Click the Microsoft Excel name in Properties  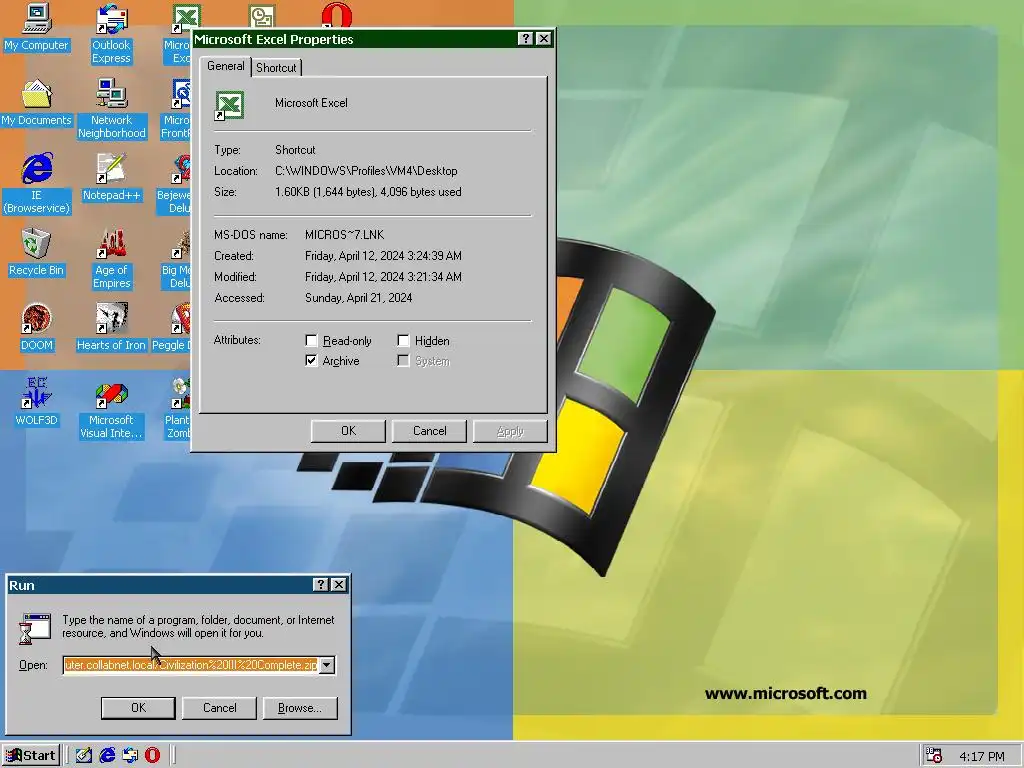coord(311,103)
